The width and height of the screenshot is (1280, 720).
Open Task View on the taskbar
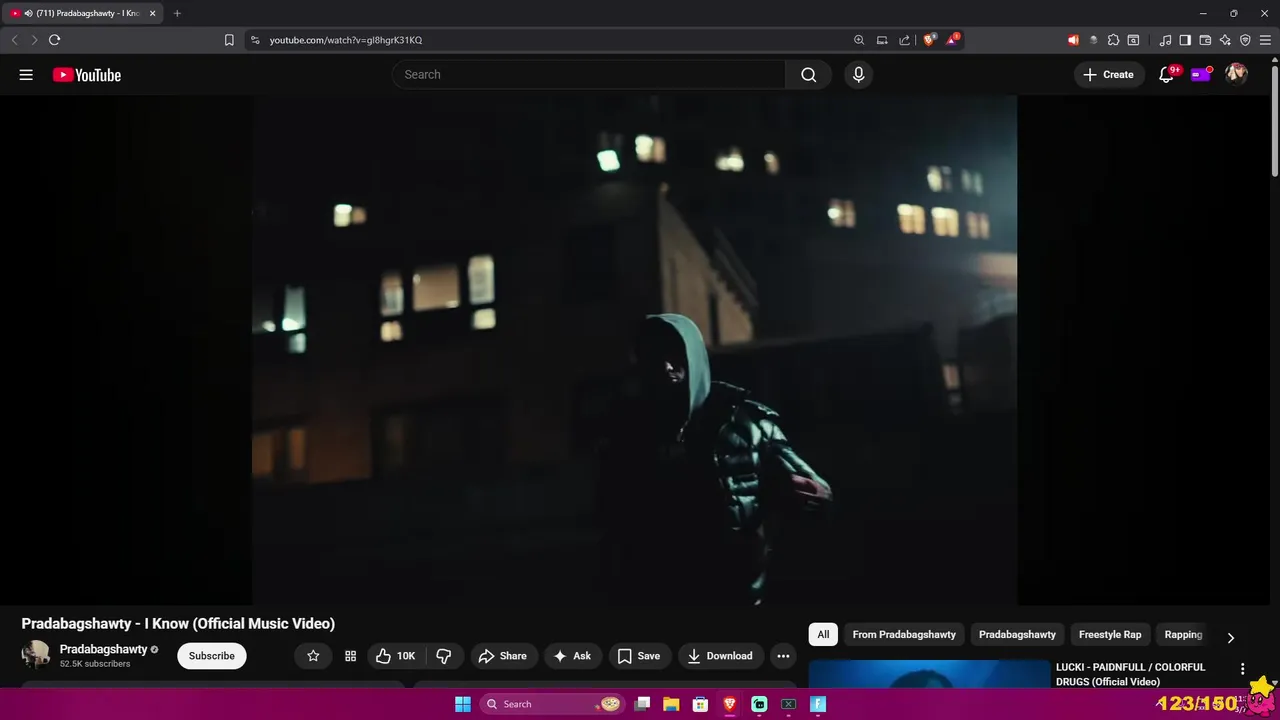[x=643, y=704]
